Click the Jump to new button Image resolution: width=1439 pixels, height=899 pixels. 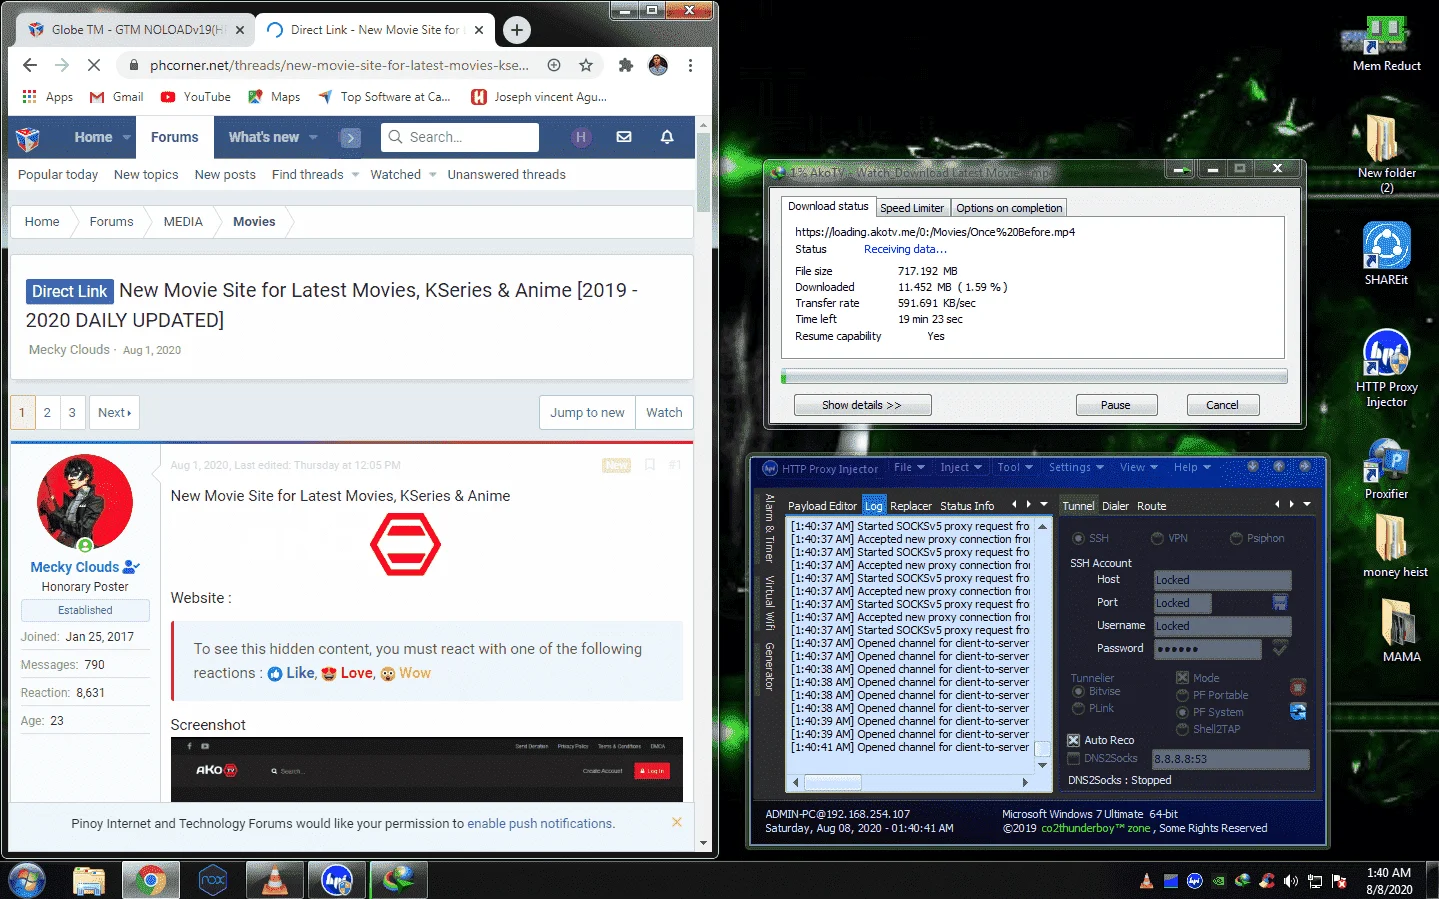click(x=587, y=412)
